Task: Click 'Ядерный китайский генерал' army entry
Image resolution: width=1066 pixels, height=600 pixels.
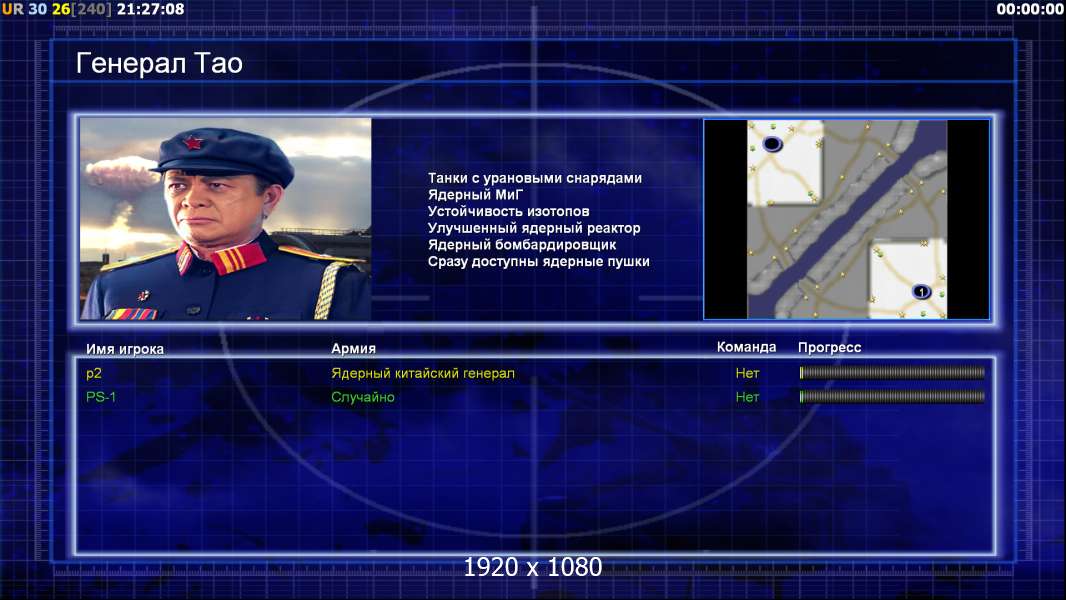Action: point(423,373)
